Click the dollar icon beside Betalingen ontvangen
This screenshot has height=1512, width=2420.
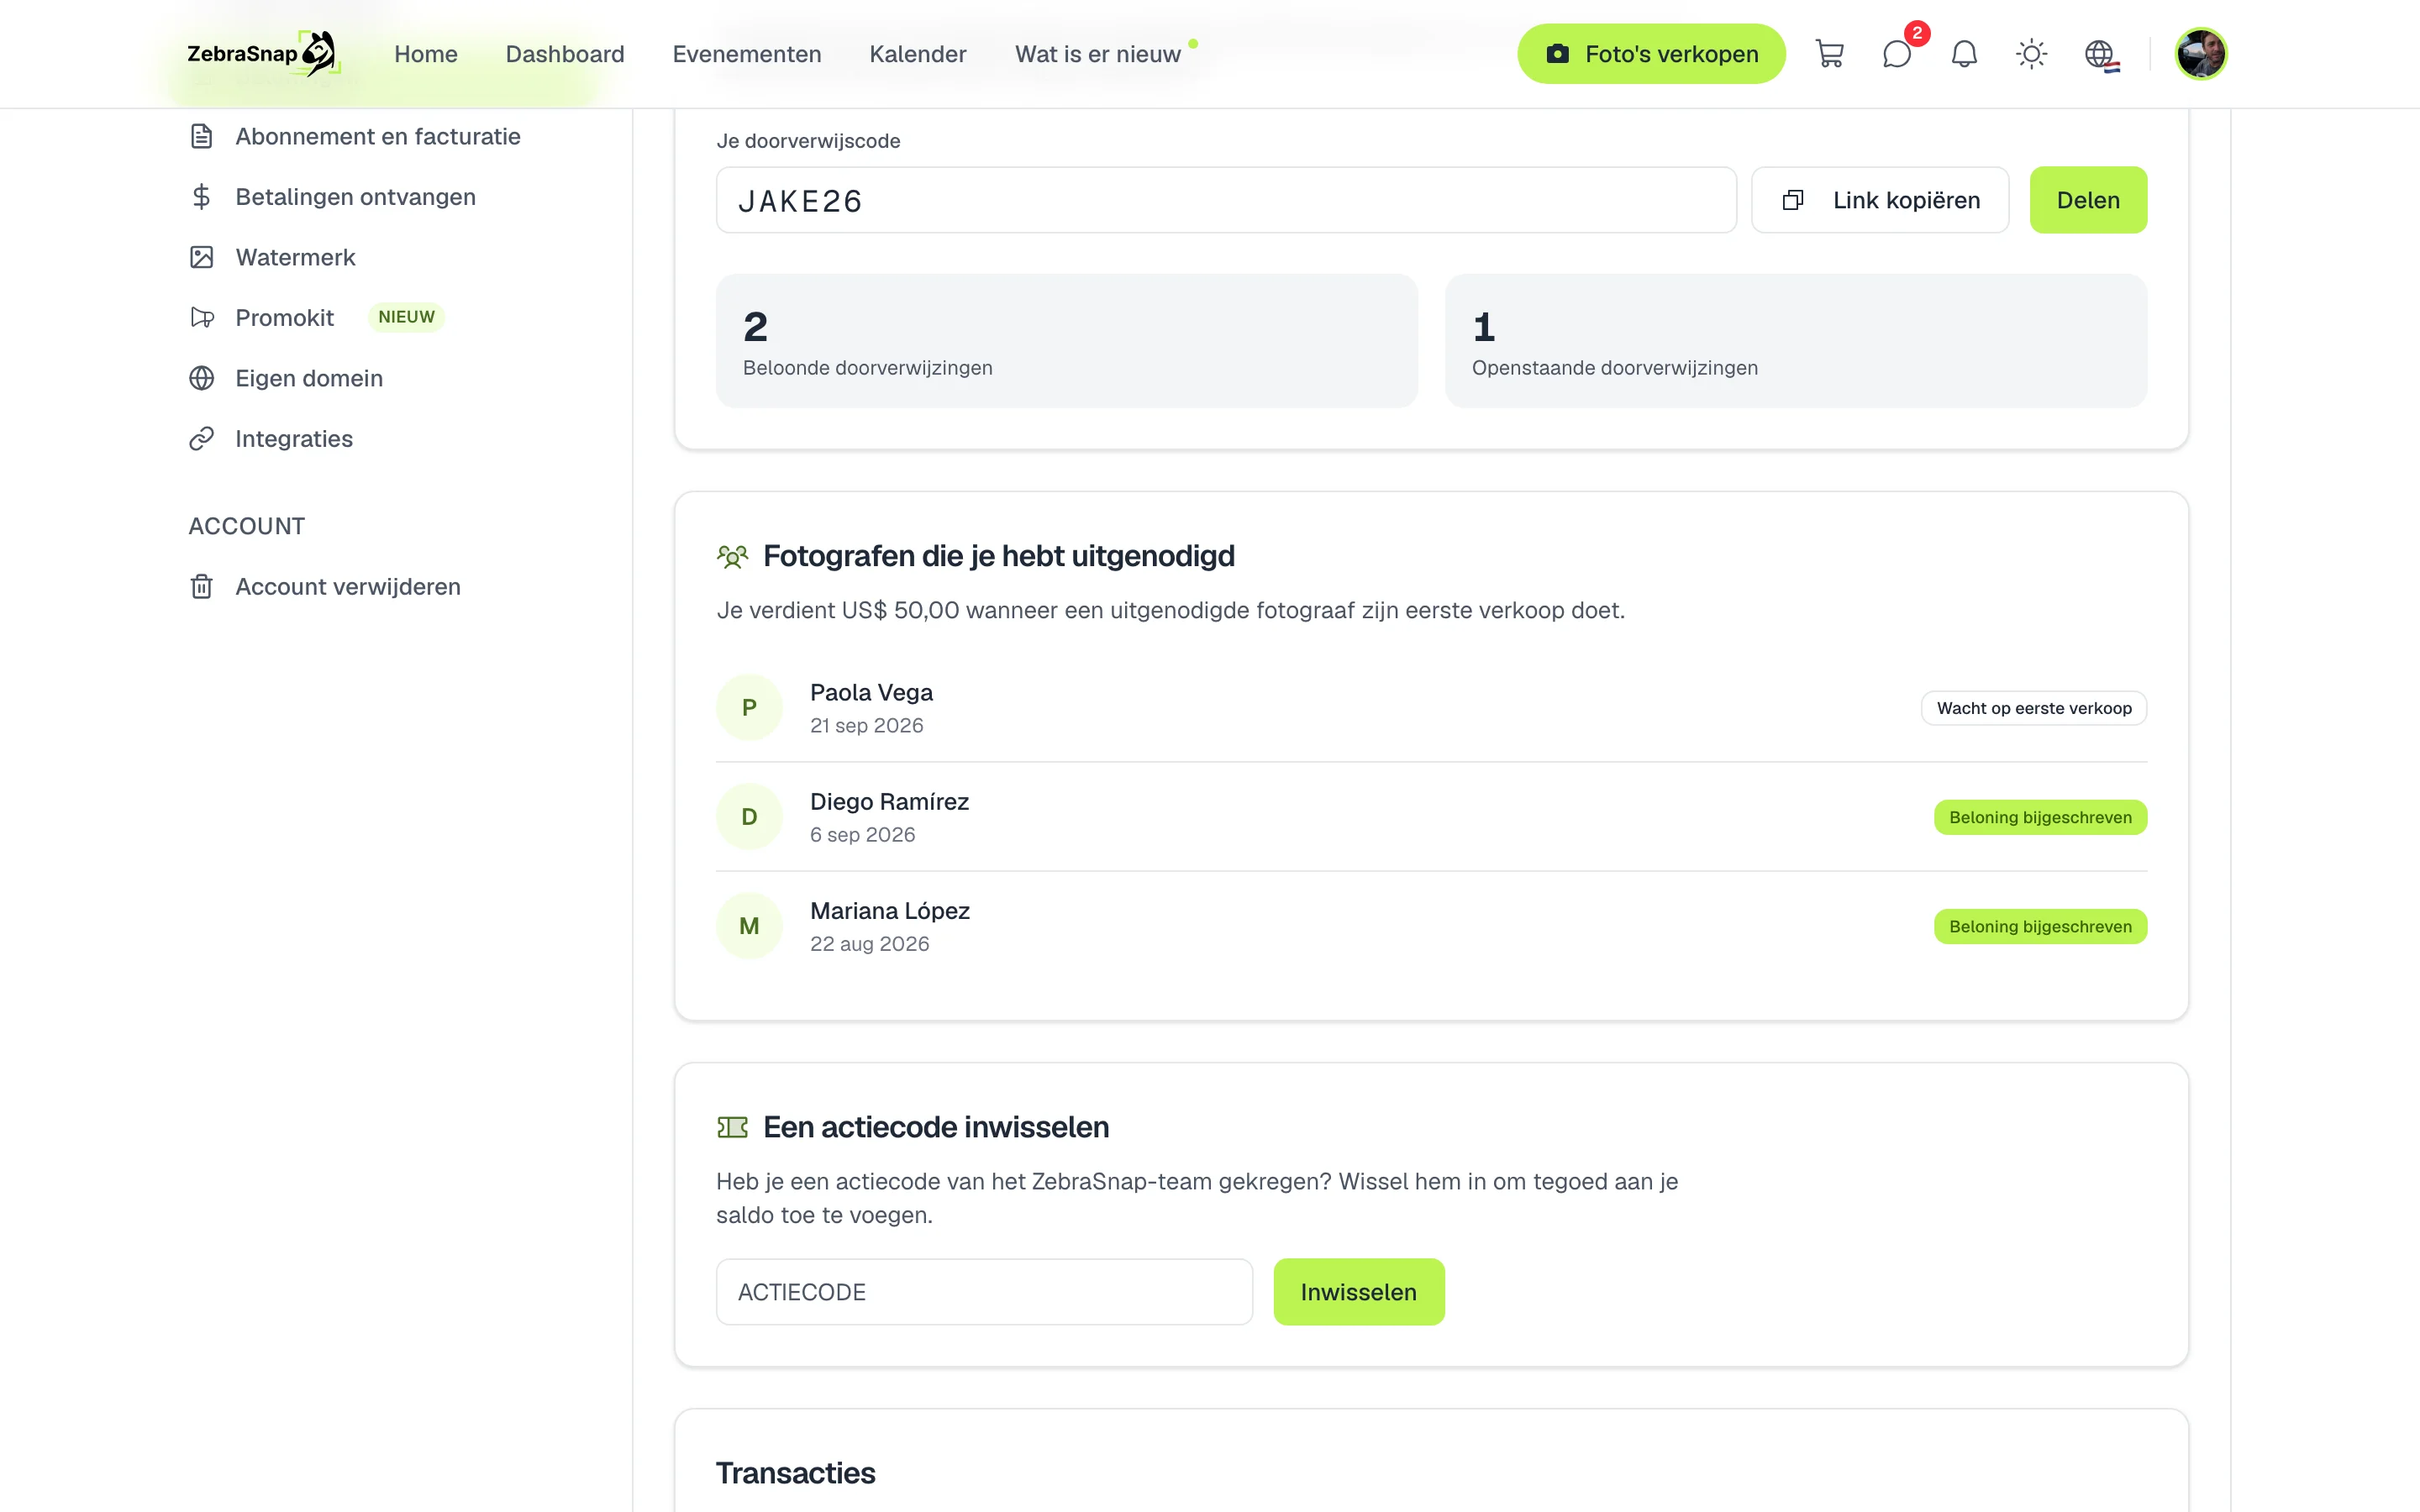click(x=202, y=197)
